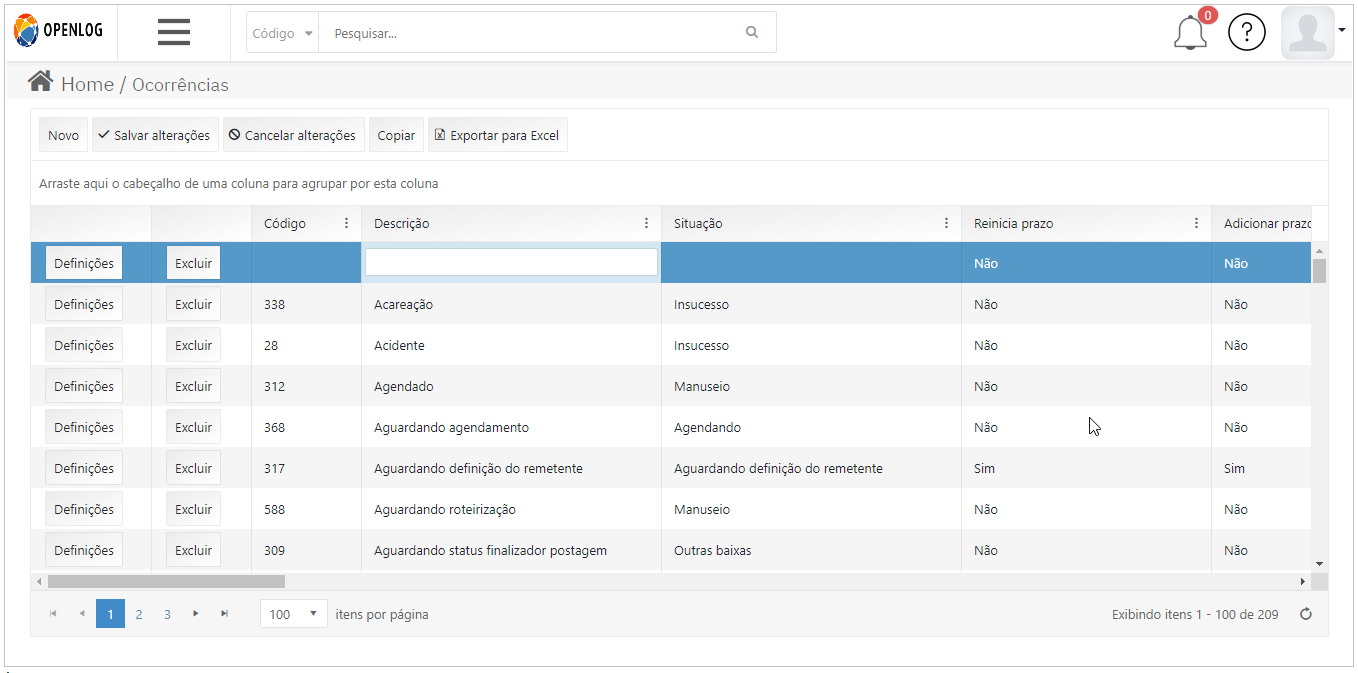The image size is (1358, 673).
Task: Click horizontal scrollbar right arrow
Action: (1303, 581)
